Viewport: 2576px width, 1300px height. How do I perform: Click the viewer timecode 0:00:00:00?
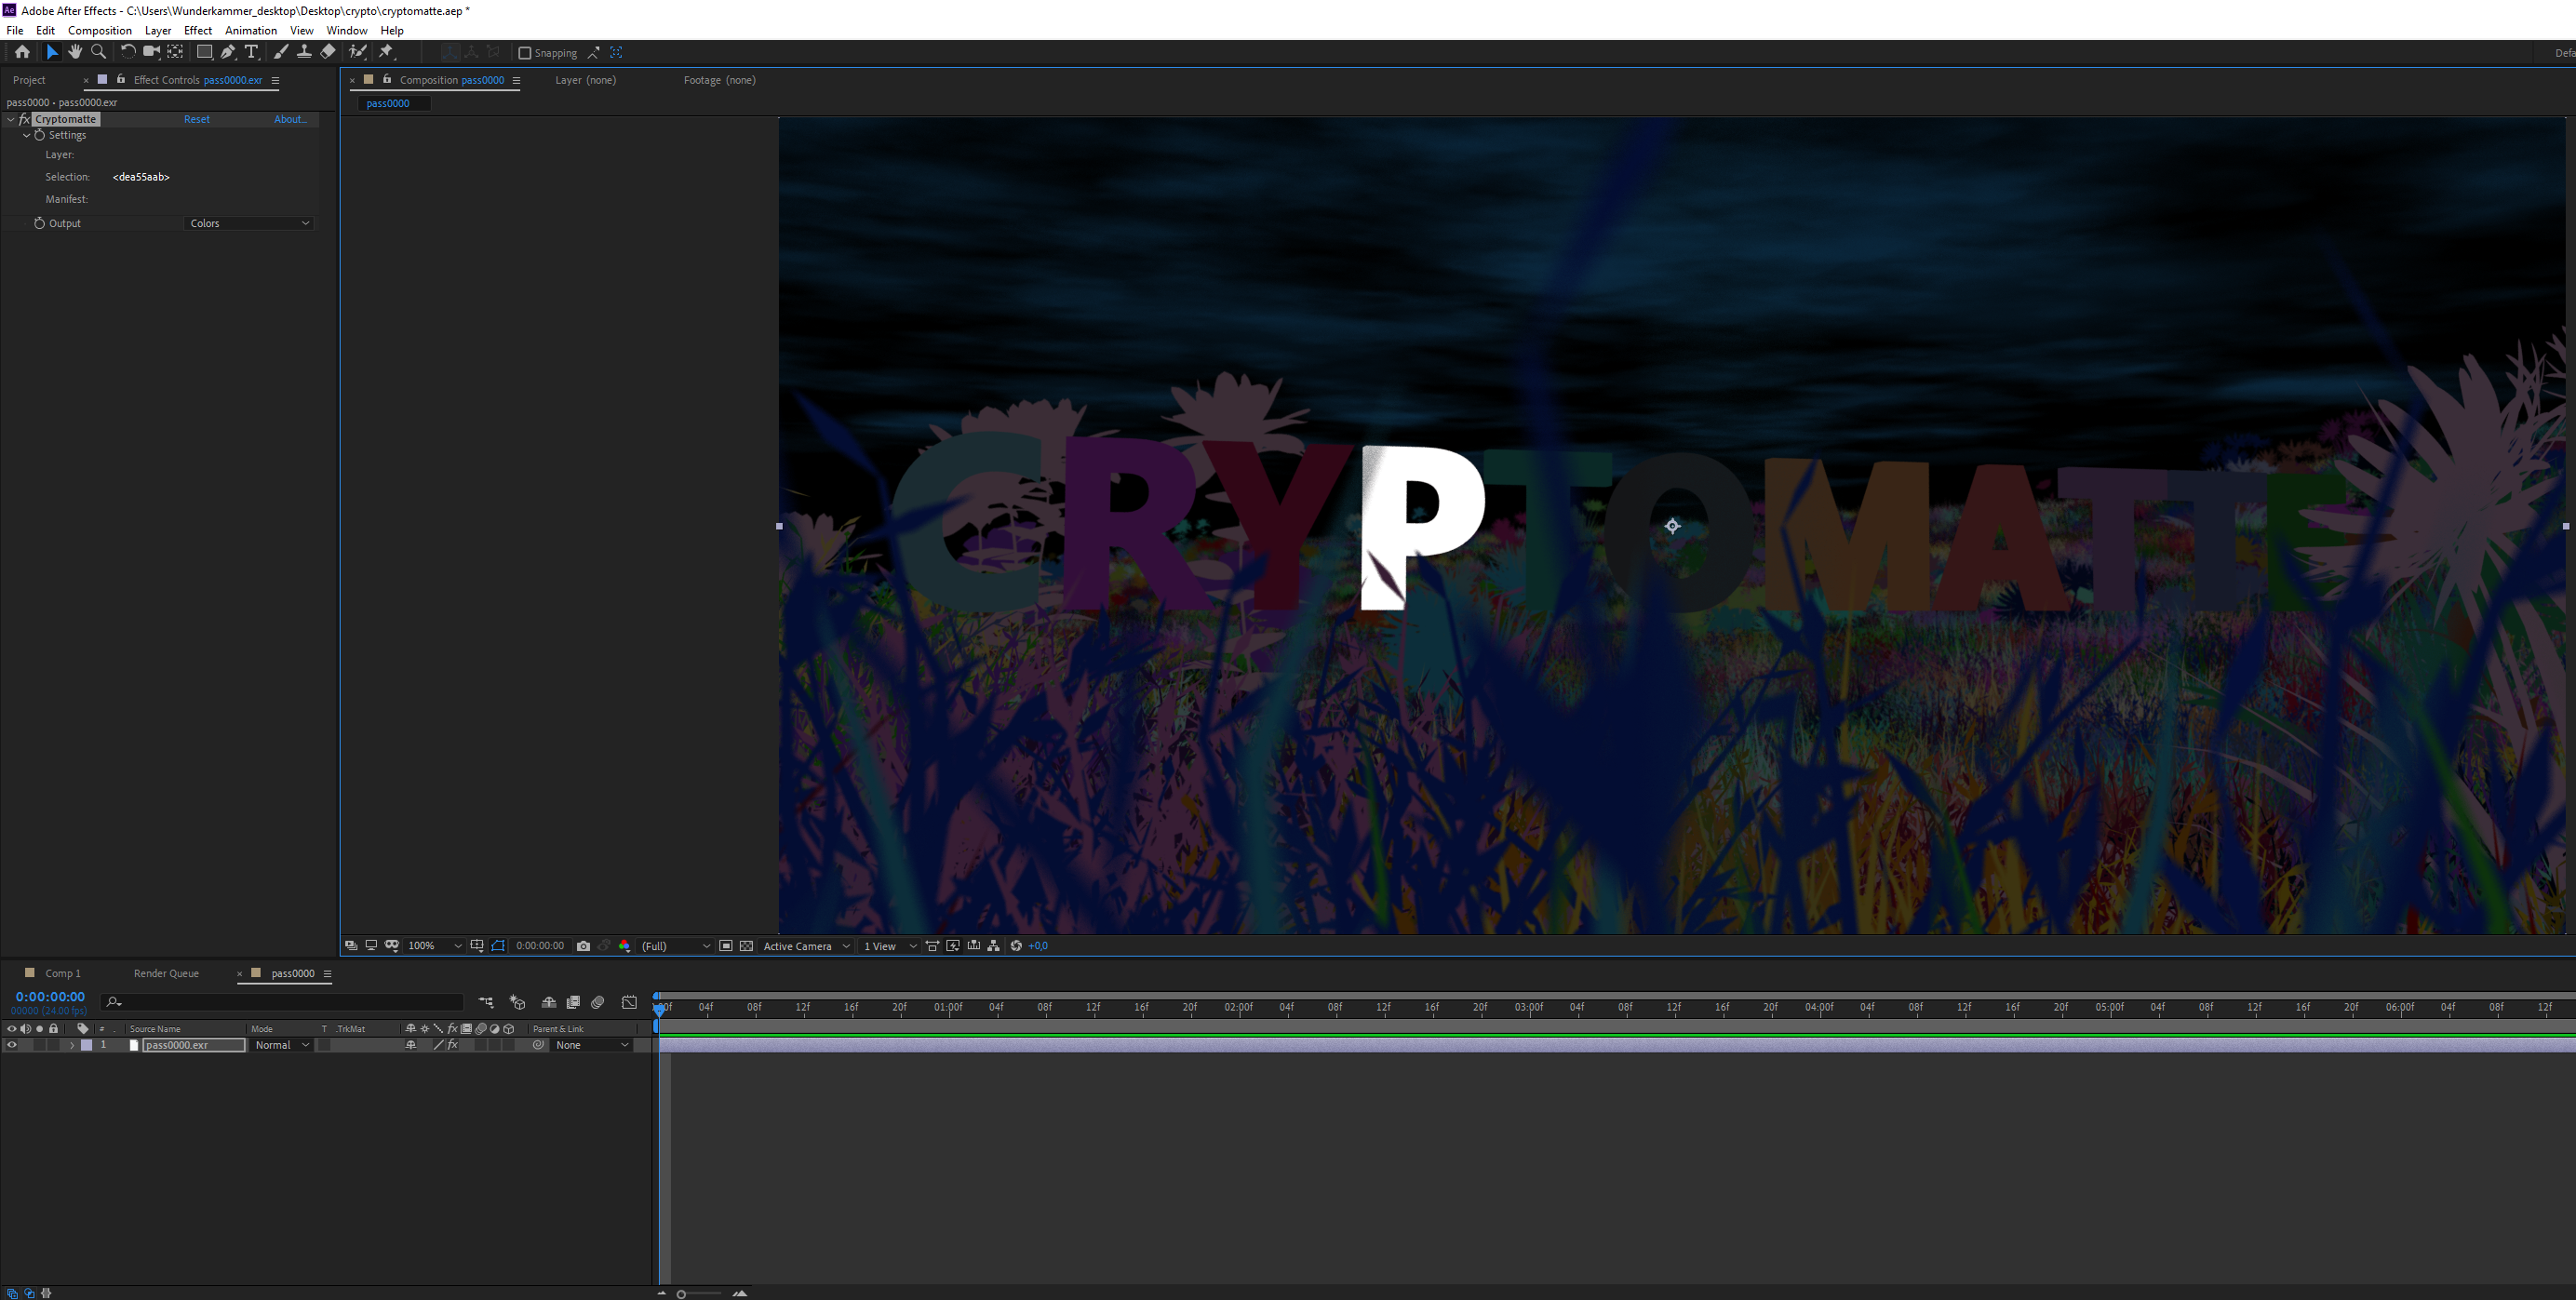(x=540, y=946)
